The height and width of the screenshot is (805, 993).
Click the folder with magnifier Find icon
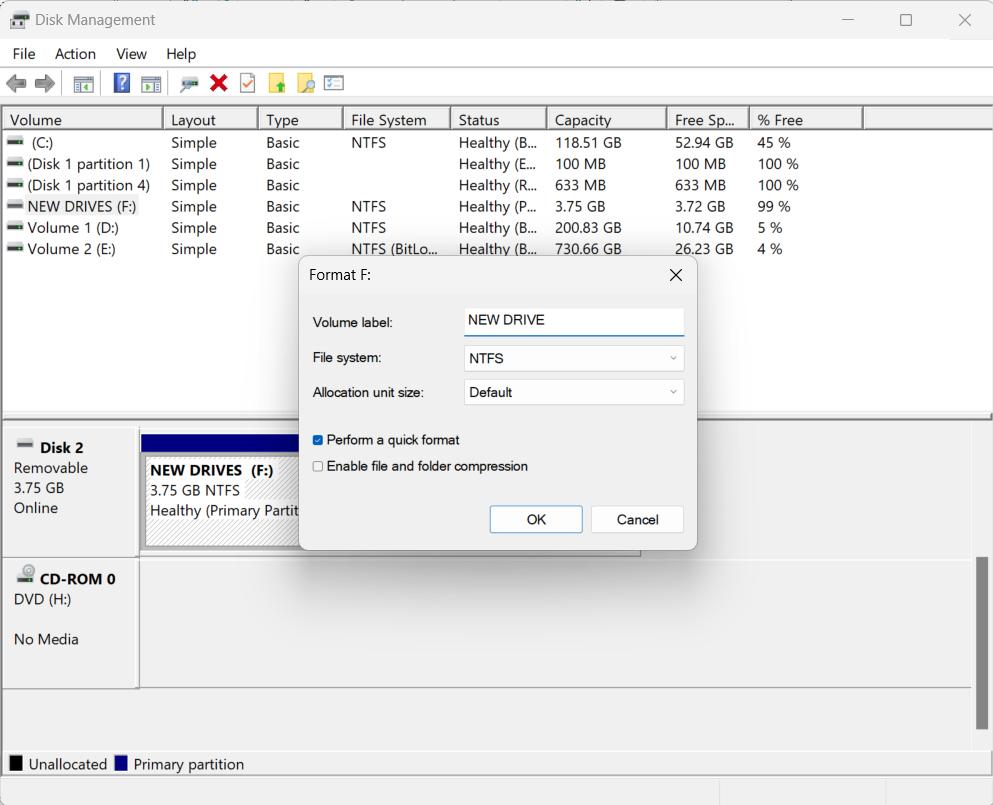click(305, 83)
